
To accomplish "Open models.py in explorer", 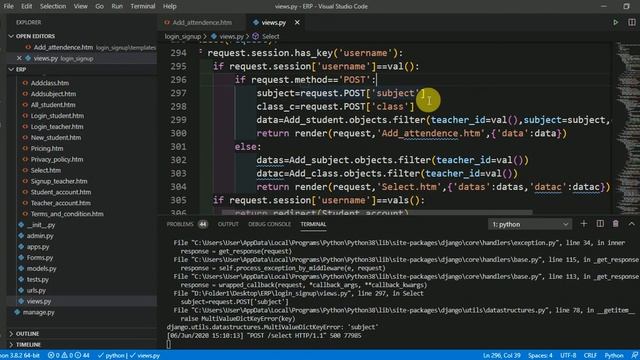I will (42, 269).
